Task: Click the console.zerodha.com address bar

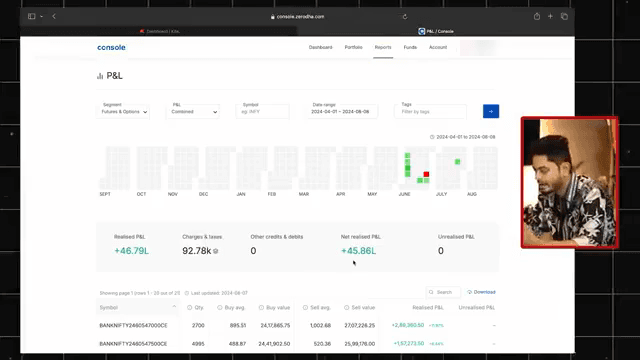Action: 297,17
